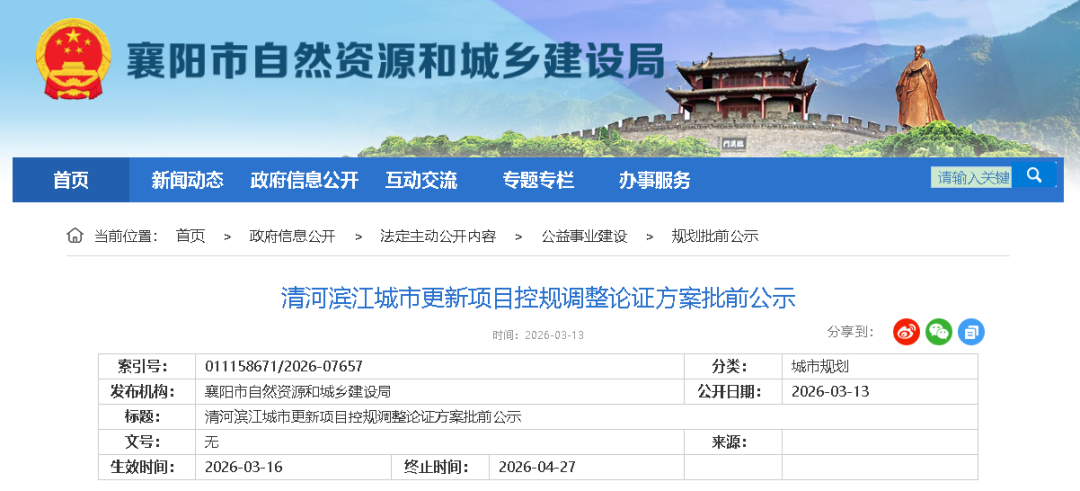The height and width of the screenshot is (491, 1080).
Task: Share the article via WeChat icon
Action: (938, 332)
